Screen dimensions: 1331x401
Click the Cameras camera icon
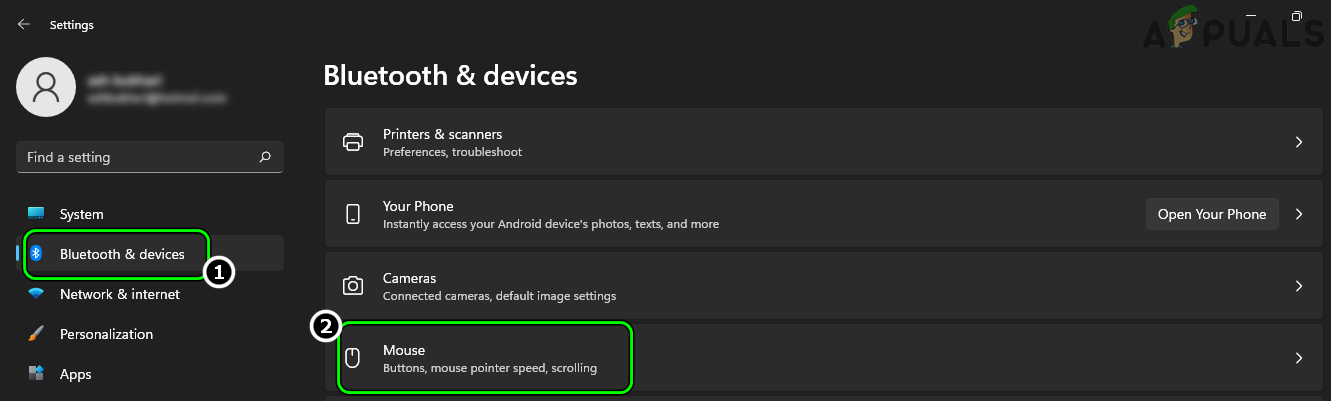(353, 286)
